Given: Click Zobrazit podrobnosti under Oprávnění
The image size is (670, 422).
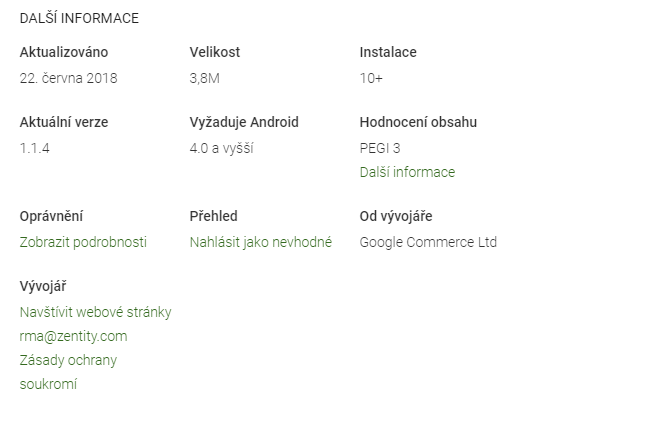Looking at the screenshot, I should coord(83,242).
